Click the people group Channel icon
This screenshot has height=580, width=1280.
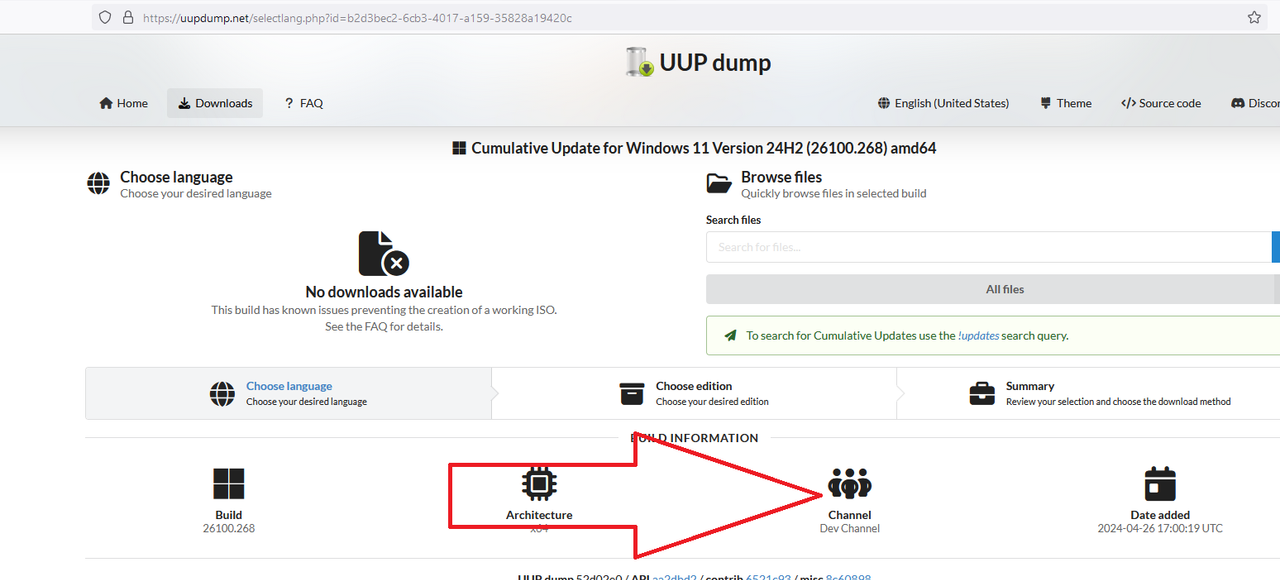850,485
